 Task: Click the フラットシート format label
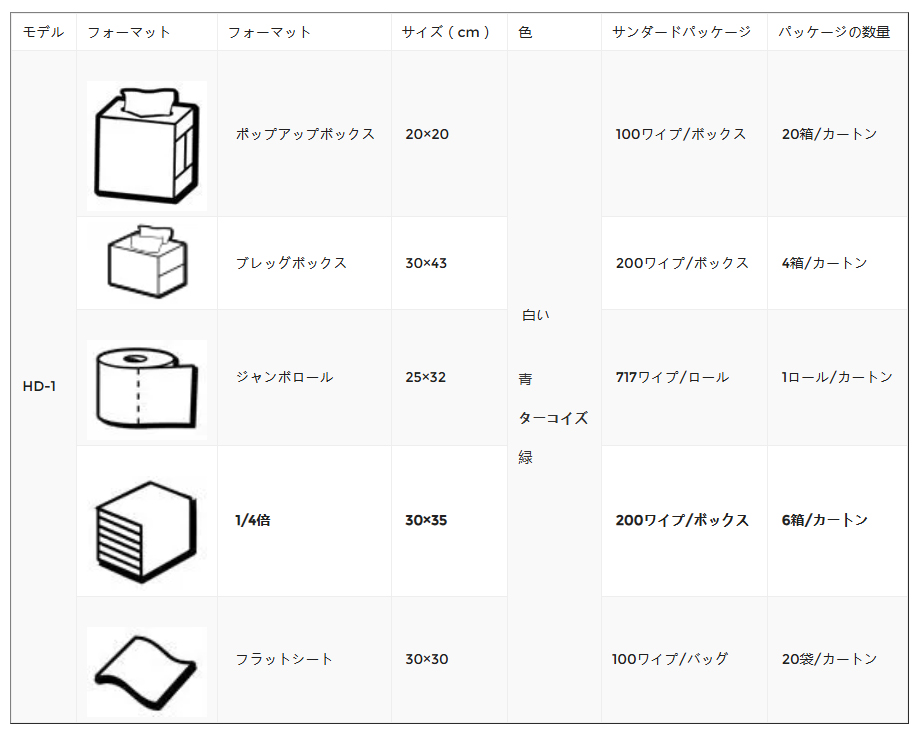(x=284, y=659)
